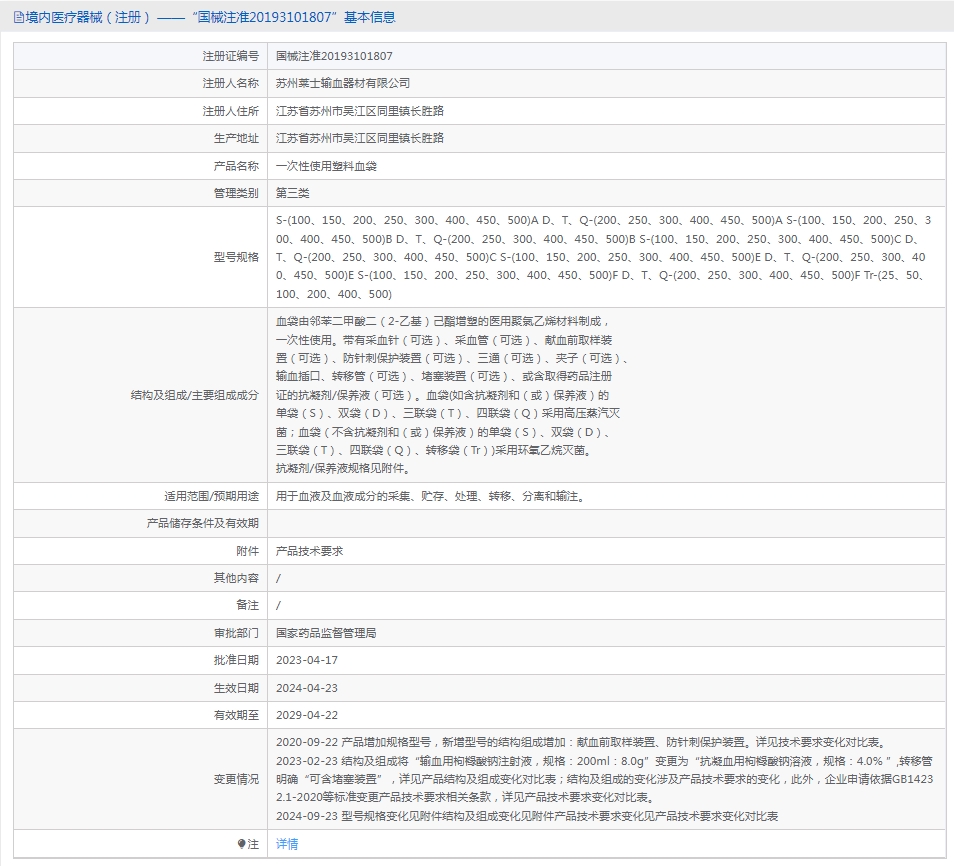954x866 pixels.
Task: Click the 产品储存条件及有效期 label
Action: (x=203, y=523)
